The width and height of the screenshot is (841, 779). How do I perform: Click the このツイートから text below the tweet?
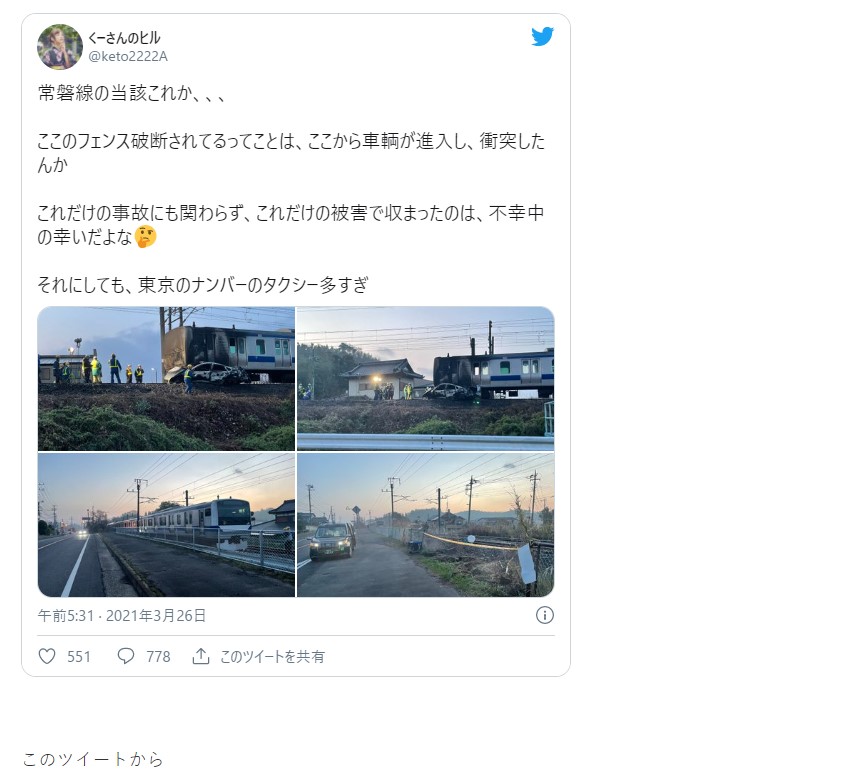[93, 759]
